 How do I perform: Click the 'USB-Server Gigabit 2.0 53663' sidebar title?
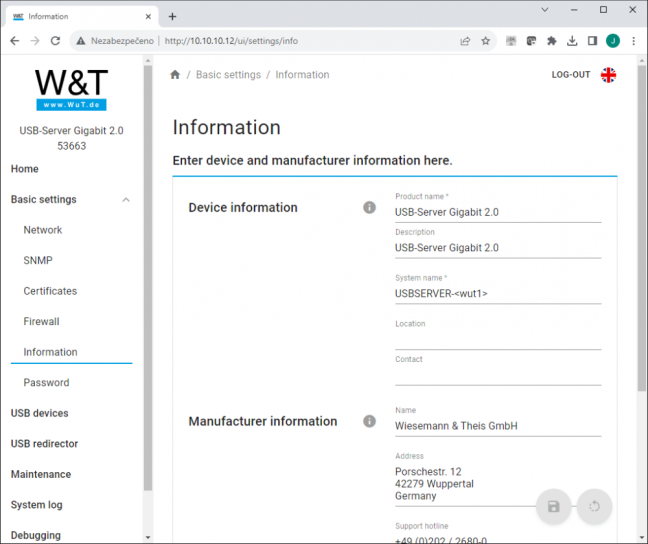pos(71,138)
